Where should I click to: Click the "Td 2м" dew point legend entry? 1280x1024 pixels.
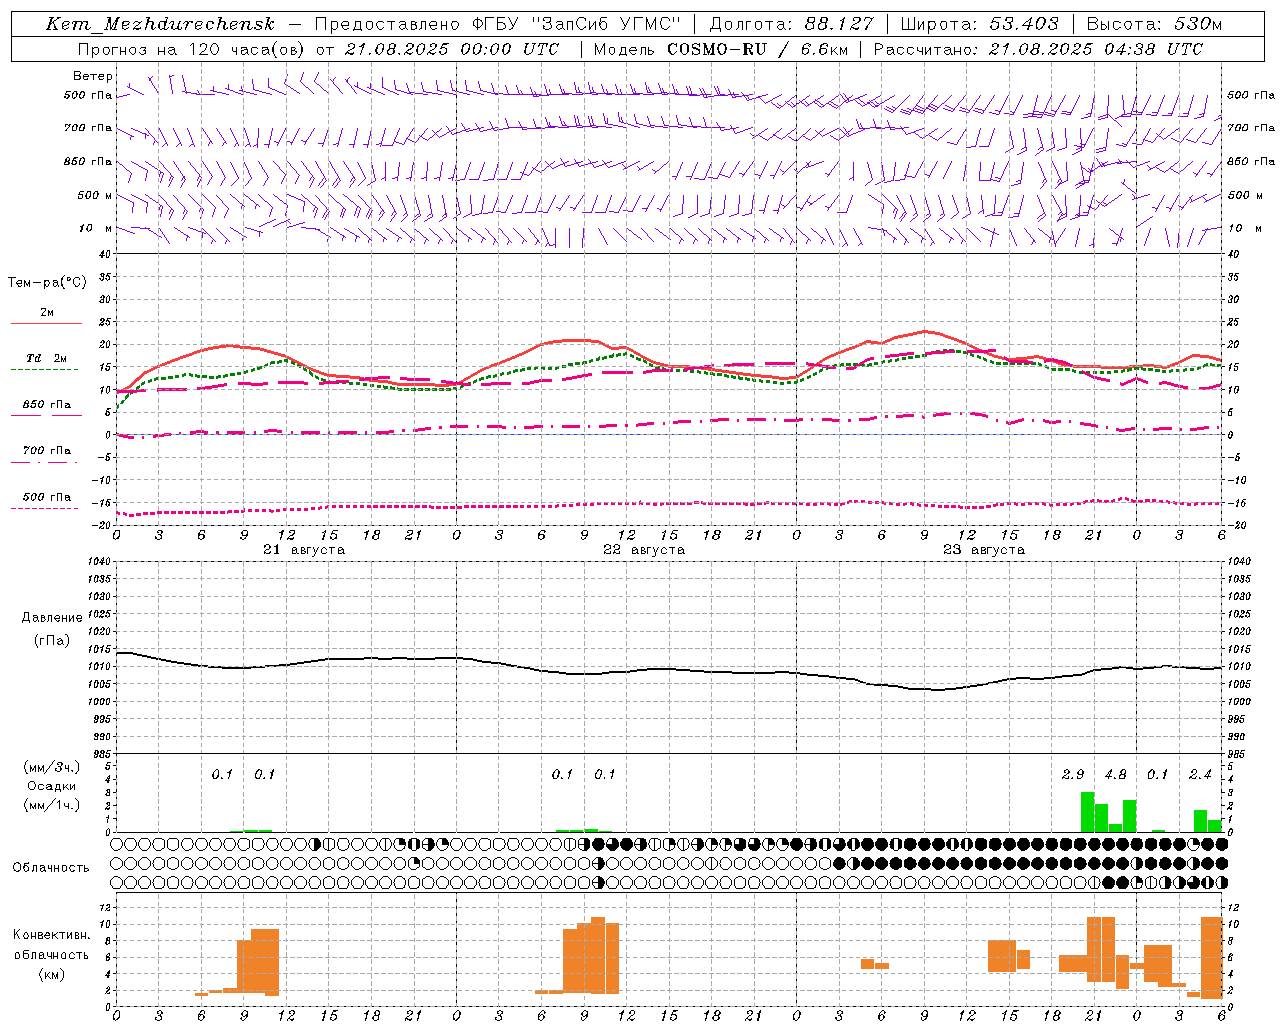46,358
